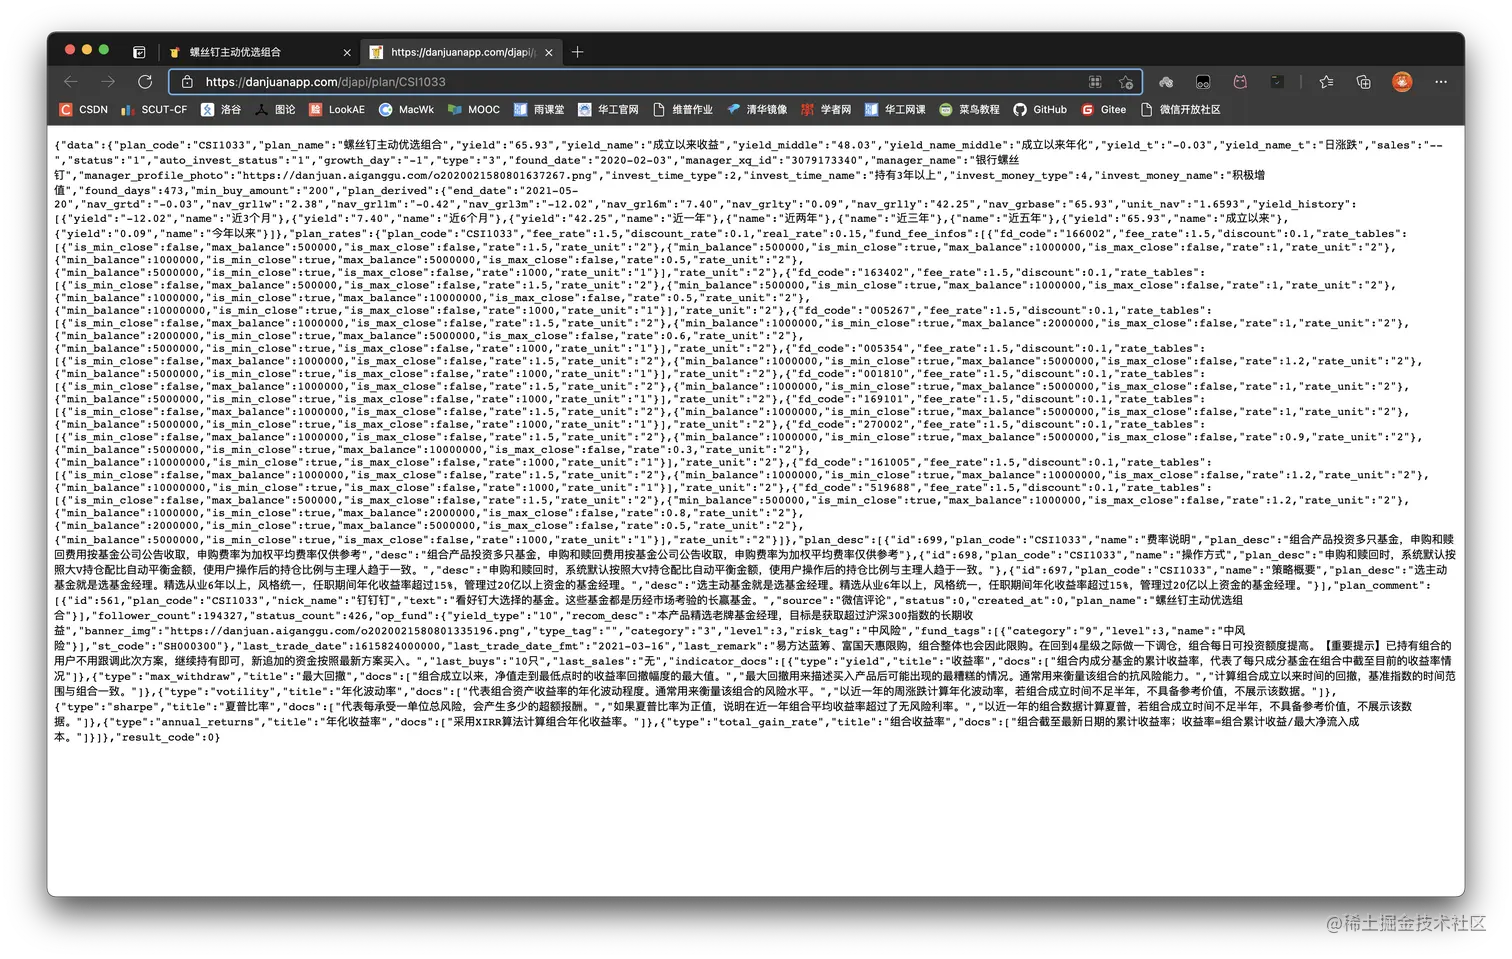Open the pink cat extension icon
The height and width of the screenshot is (959, 1512).
(x=1240, y=82)
